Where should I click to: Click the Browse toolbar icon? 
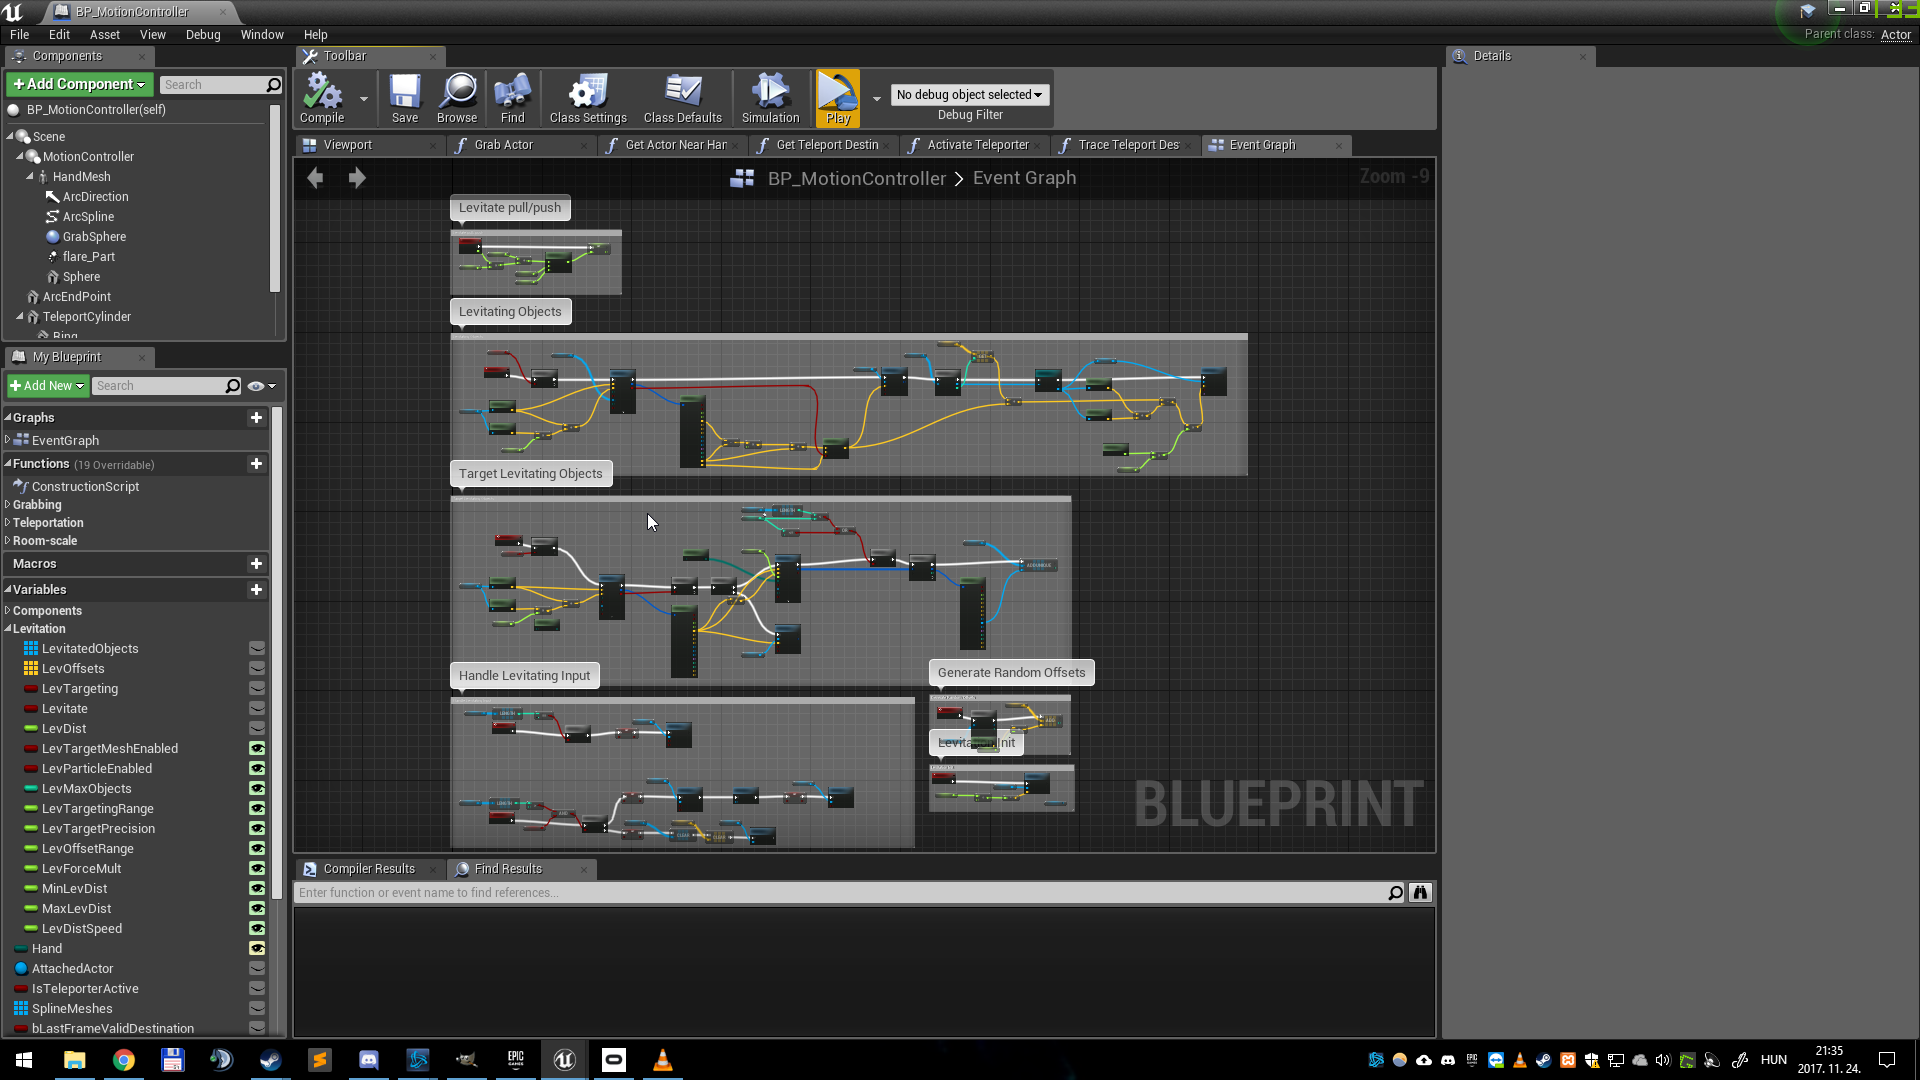tap(457, 97)
